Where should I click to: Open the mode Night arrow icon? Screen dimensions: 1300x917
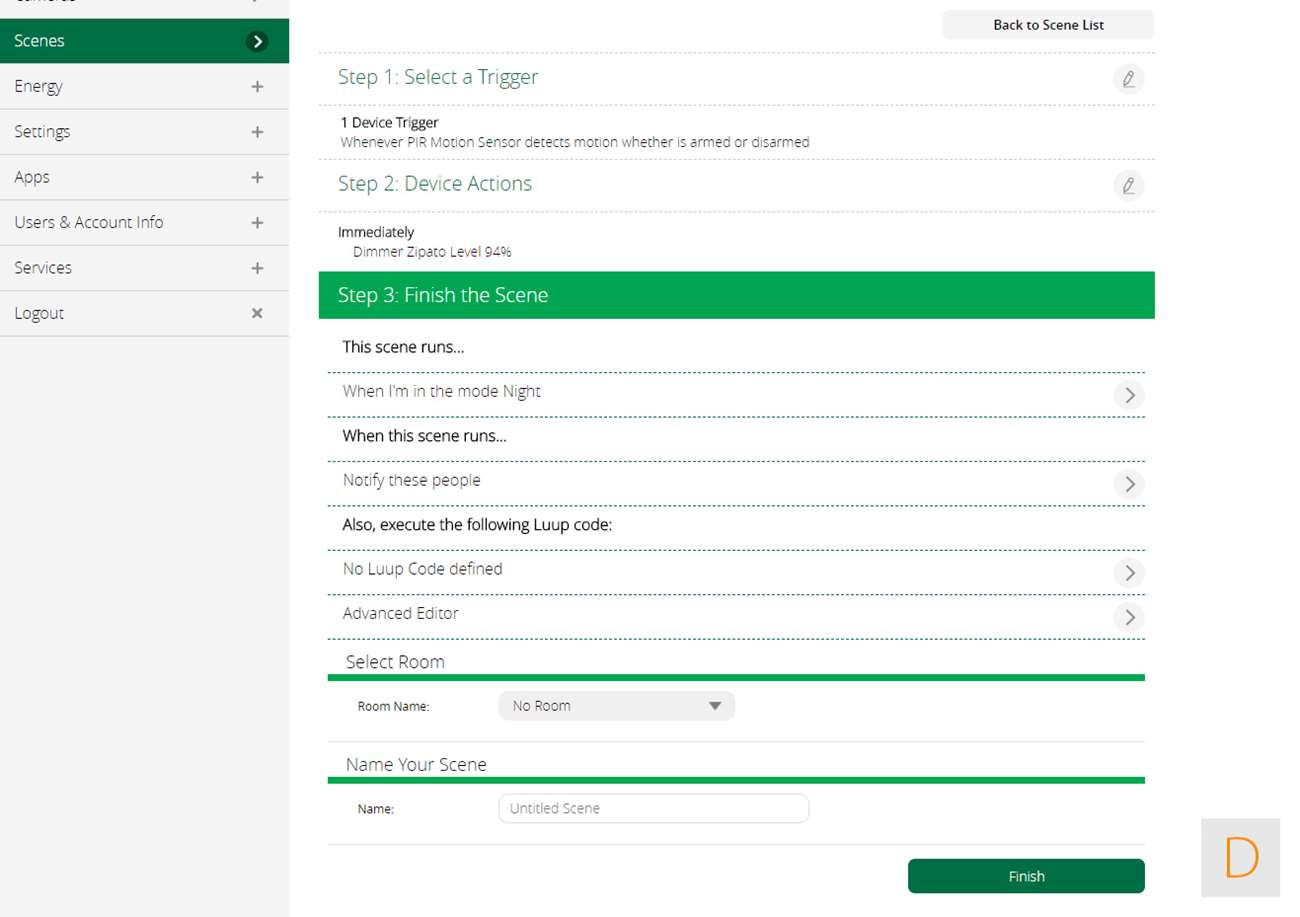pyautogui.click(x=1129, y=395)
